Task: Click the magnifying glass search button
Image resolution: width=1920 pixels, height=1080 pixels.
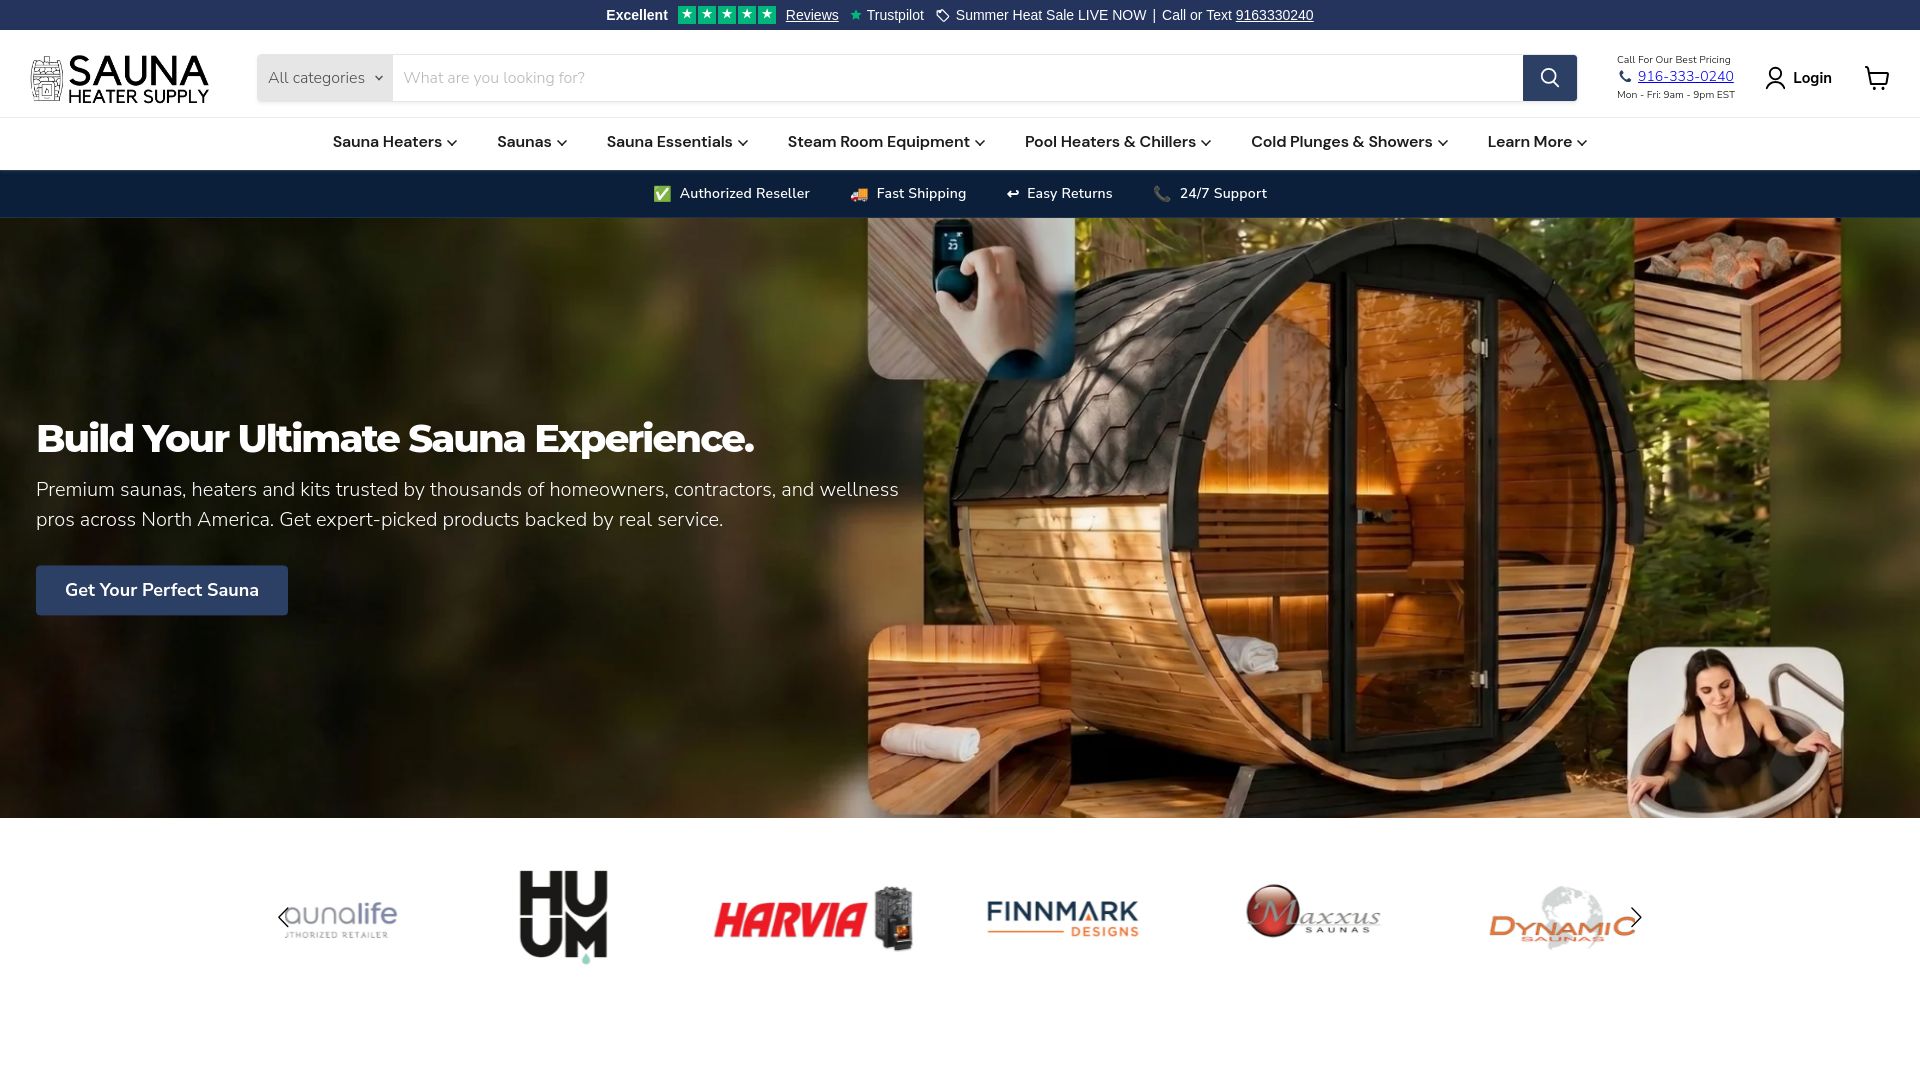Action: point(1549,78)
